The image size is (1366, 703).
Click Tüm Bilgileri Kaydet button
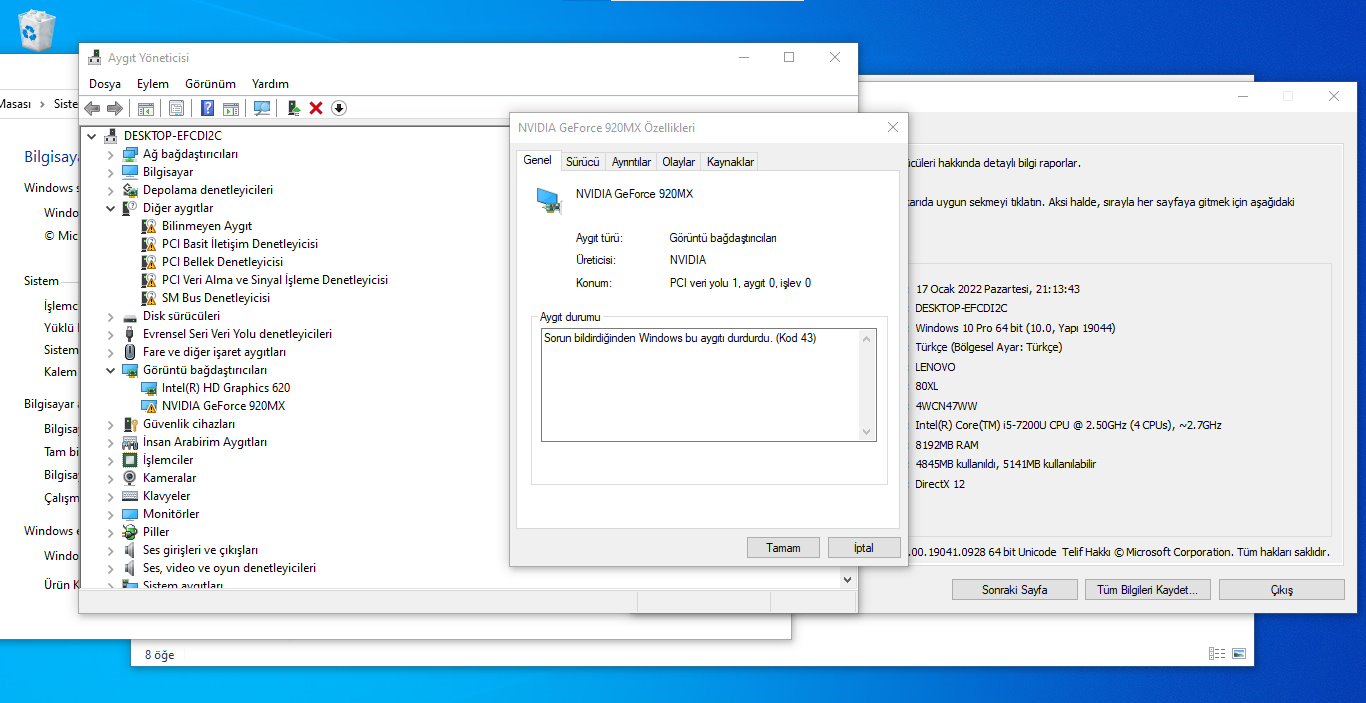[1147, 590]
